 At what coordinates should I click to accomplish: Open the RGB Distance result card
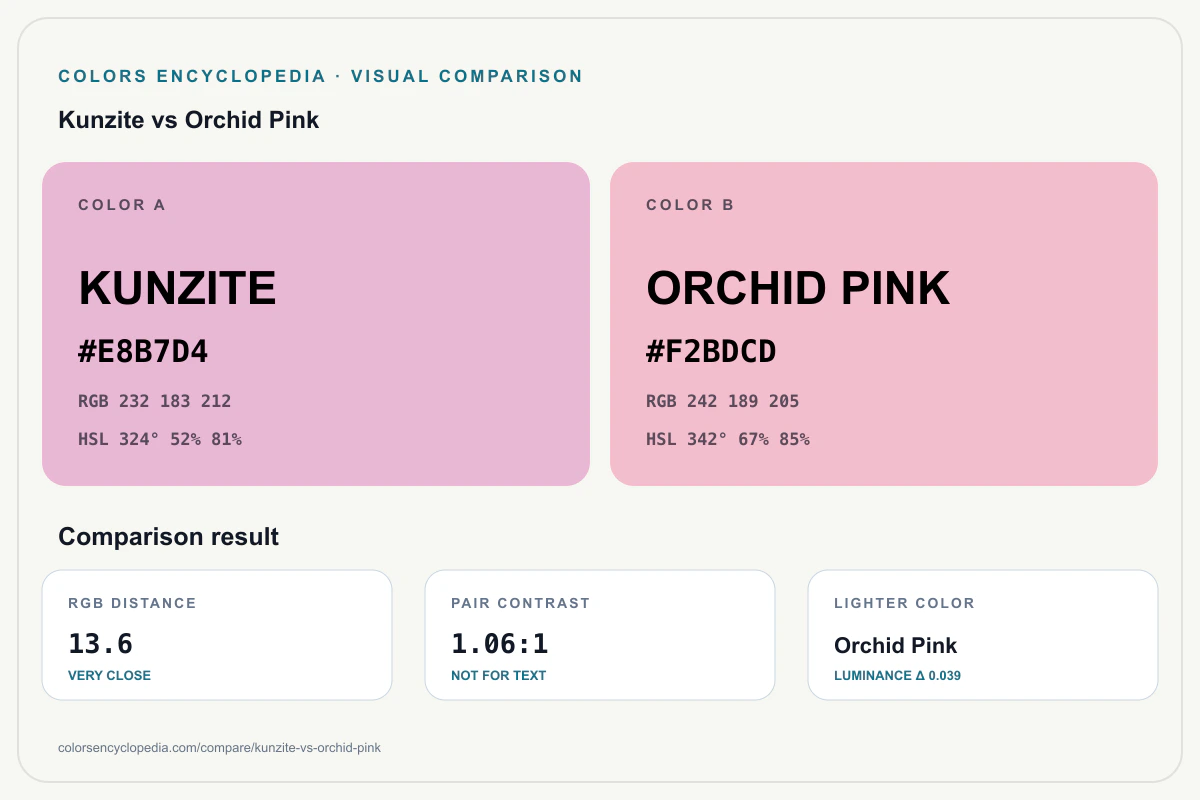pyautogui.click(x=217, y=635)
